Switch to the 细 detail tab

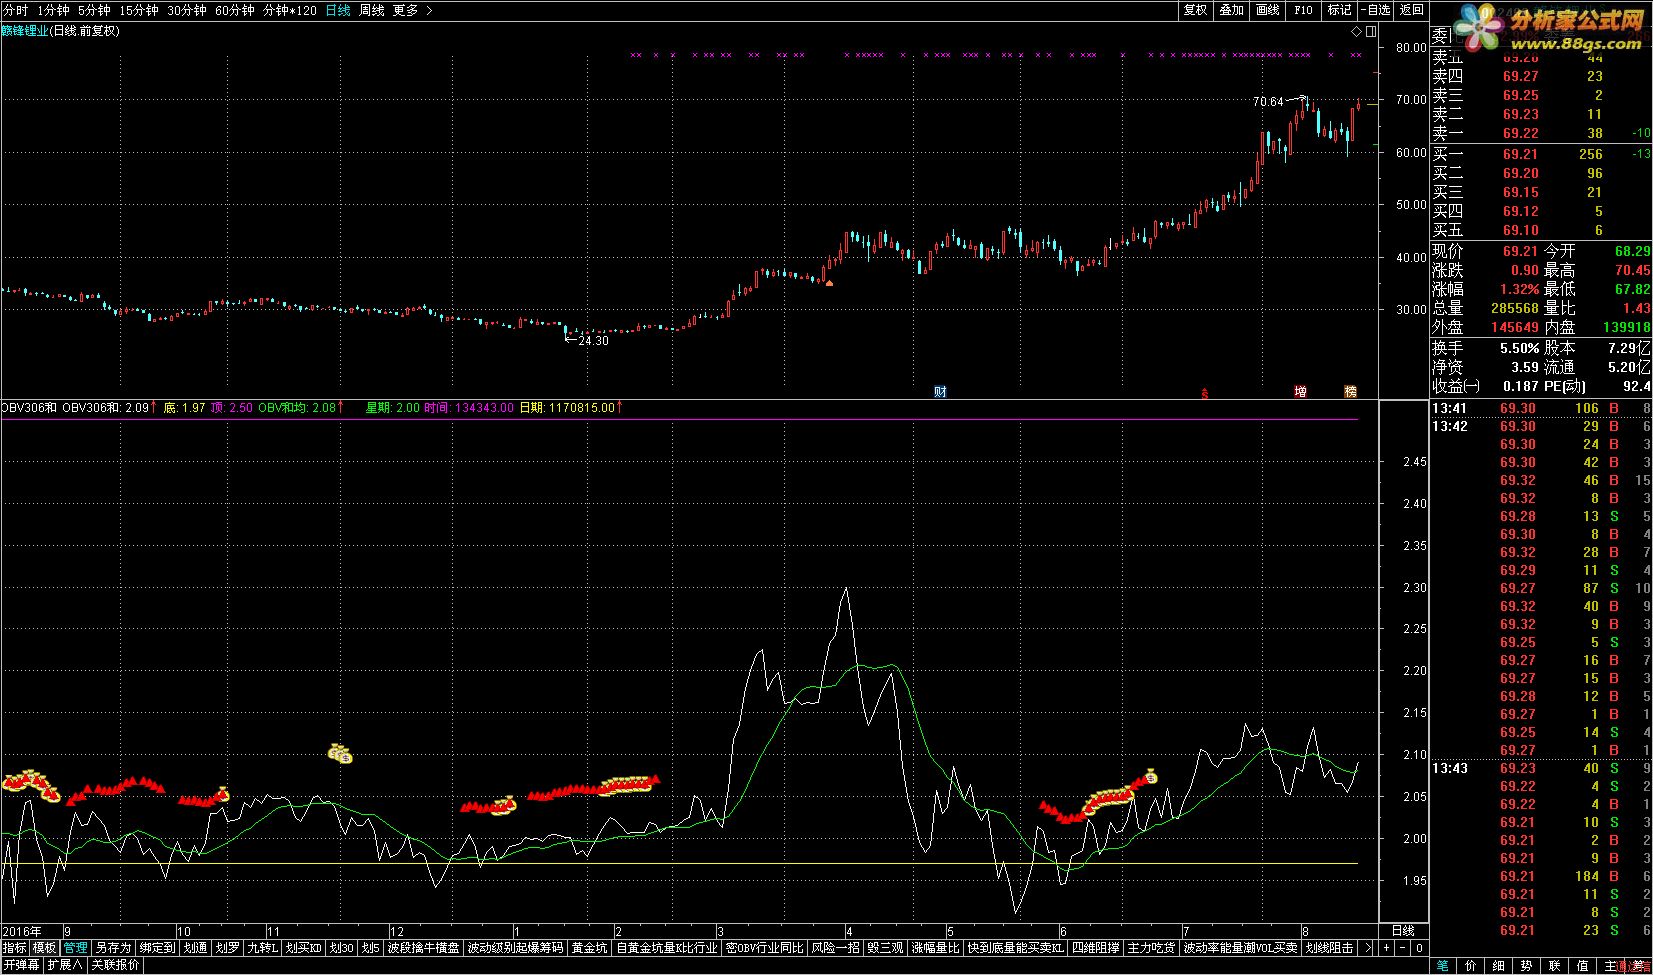click(x=1498, y=966)
